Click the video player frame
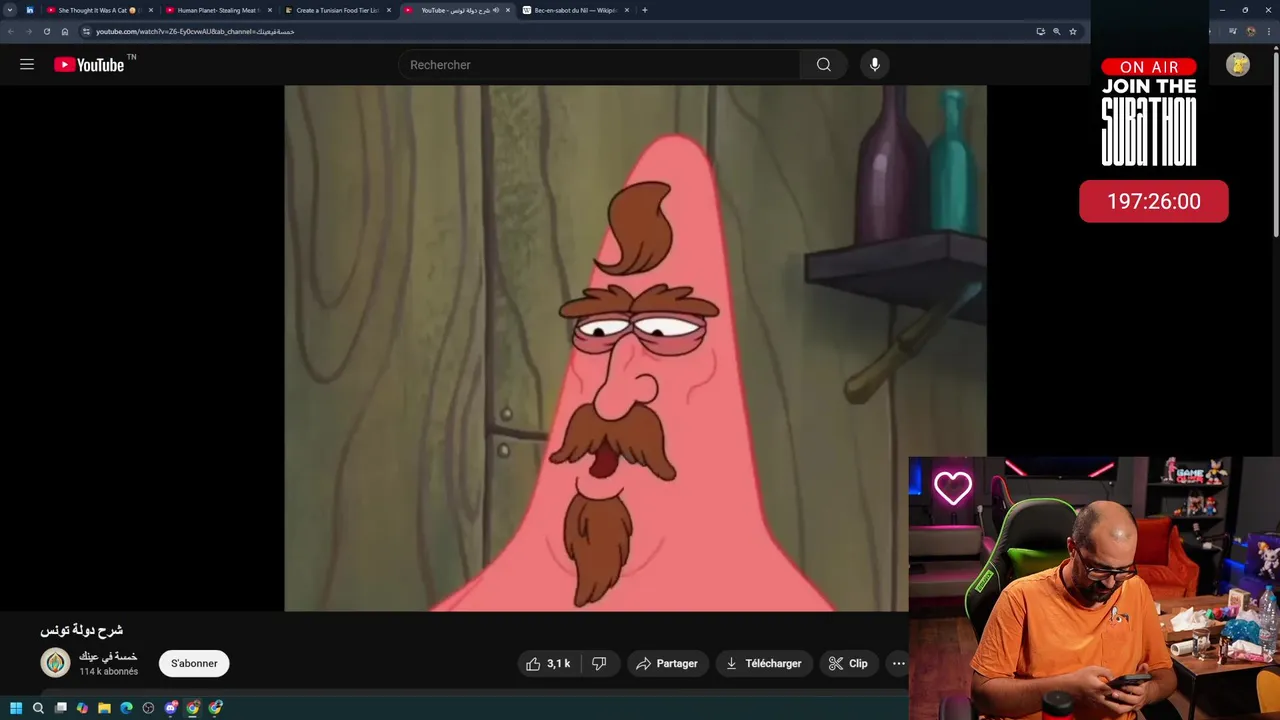Screen dimensions: 1280x720 point(635,348)
